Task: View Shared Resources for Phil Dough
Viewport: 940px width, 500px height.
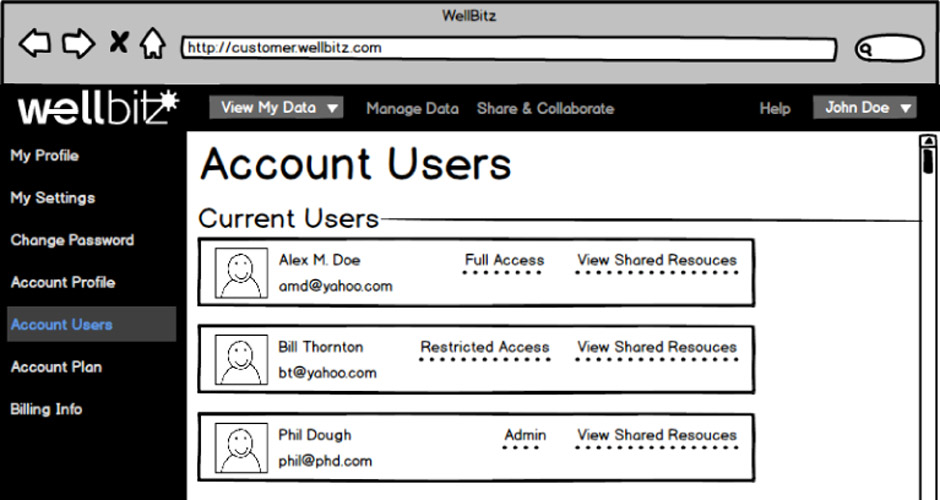Action: tap(656, 436)
